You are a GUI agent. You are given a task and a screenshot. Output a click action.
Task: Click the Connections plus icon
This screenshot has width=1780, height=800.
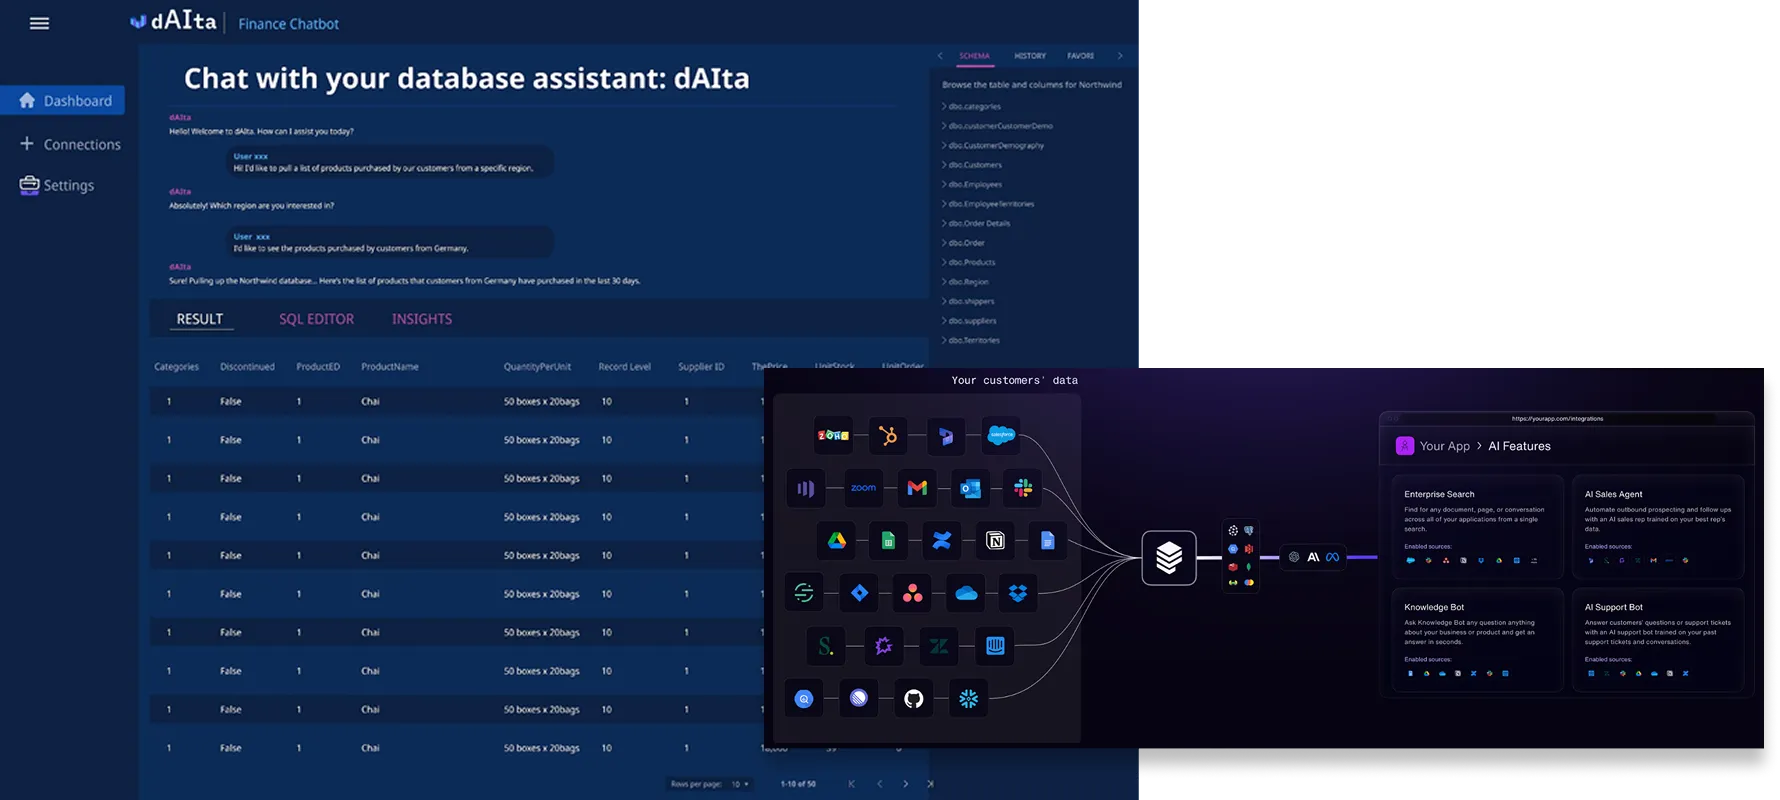(x=27, y=143)
